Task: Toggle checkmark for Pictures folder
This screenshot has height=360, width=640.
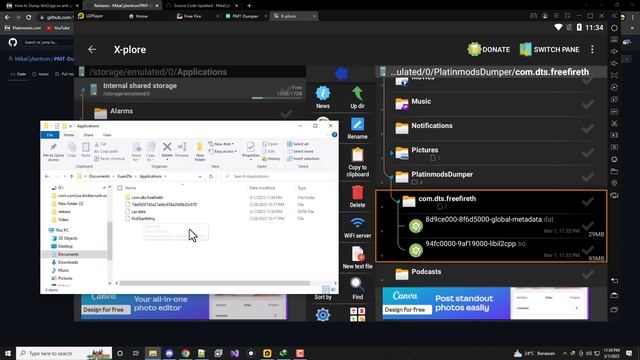Action: click(x=587, y=153)
